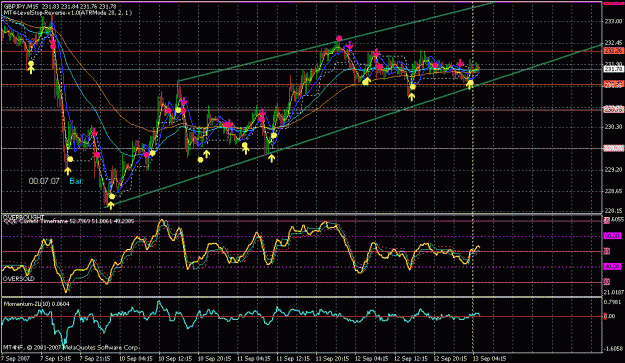Click the 228.65 price axis label
This screenshot has height=363, width=625.
(613, 192)
